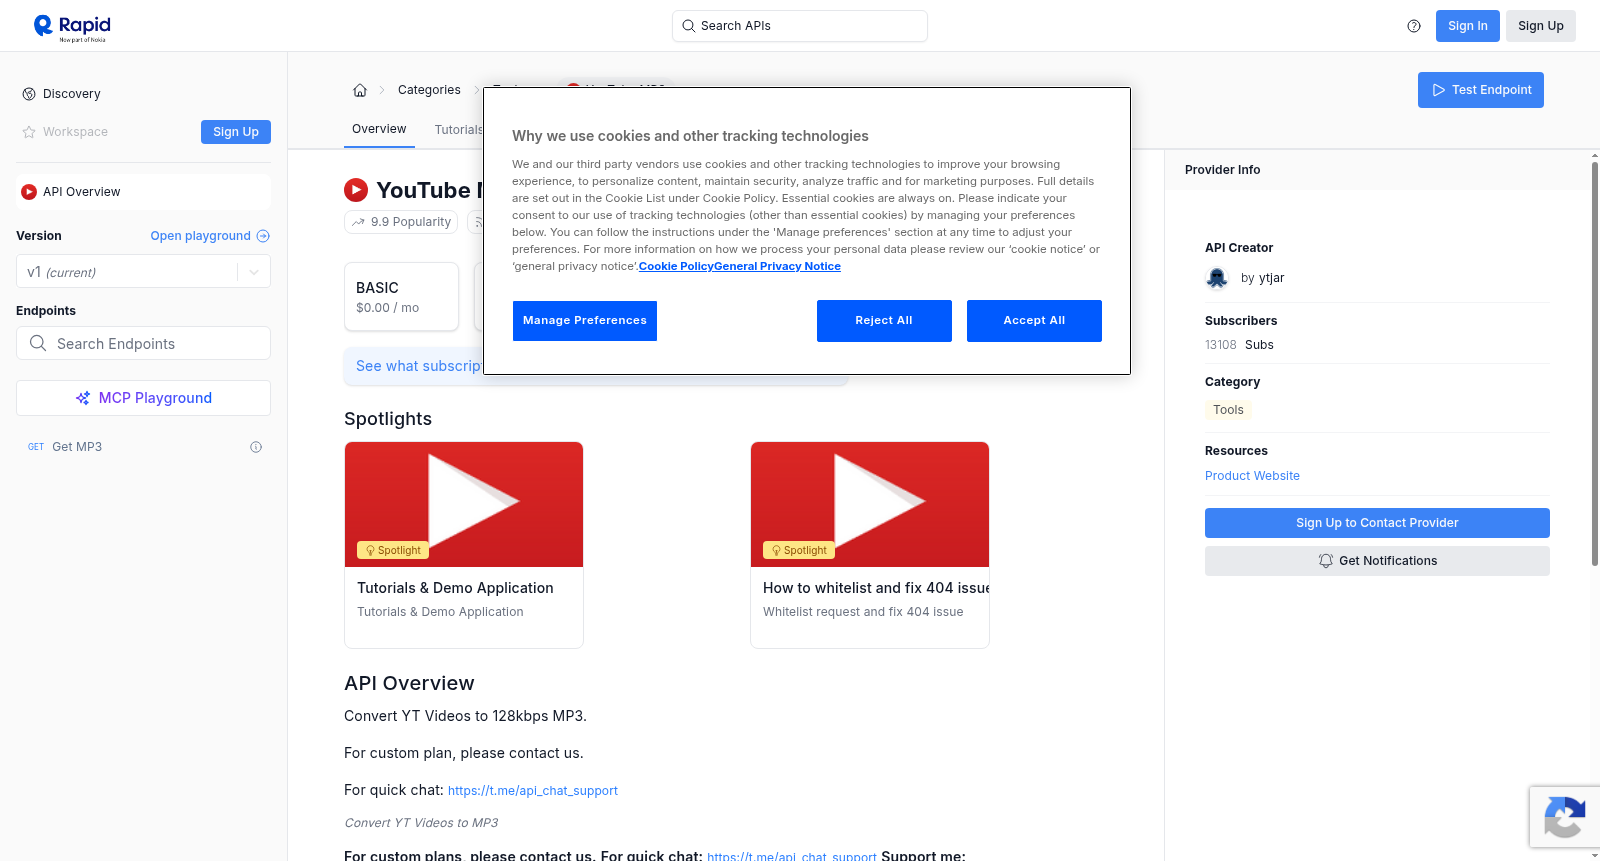
Task: Open the MCP Playground button
Action: 143,398
